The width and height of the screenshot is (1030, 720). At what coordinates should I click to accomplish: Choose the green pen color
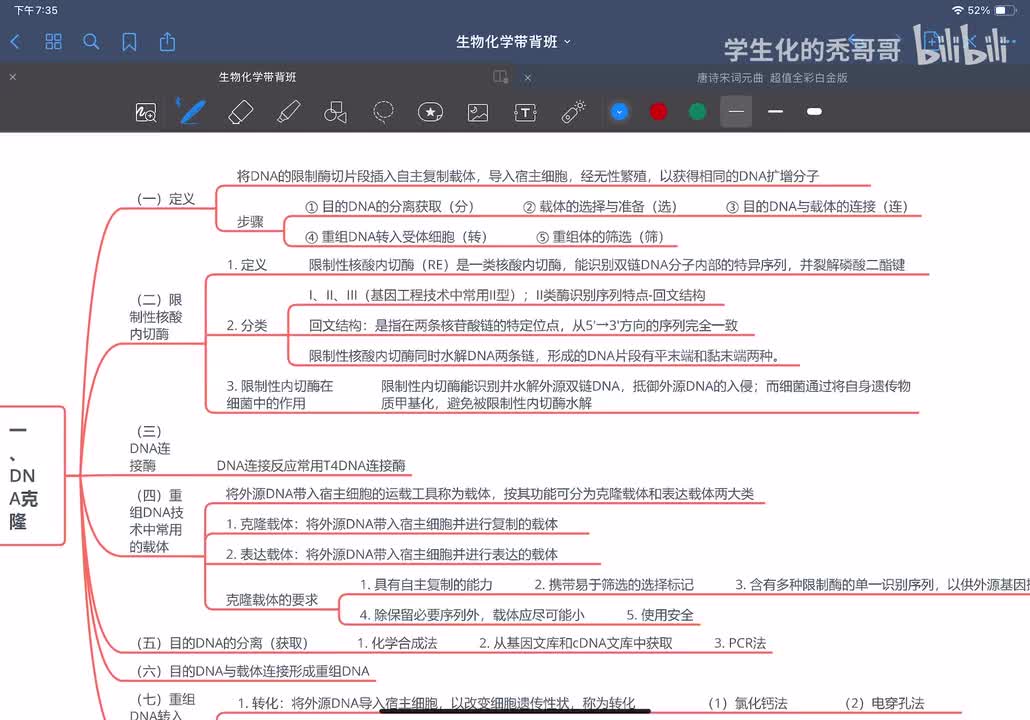click(x=698, y=112)
